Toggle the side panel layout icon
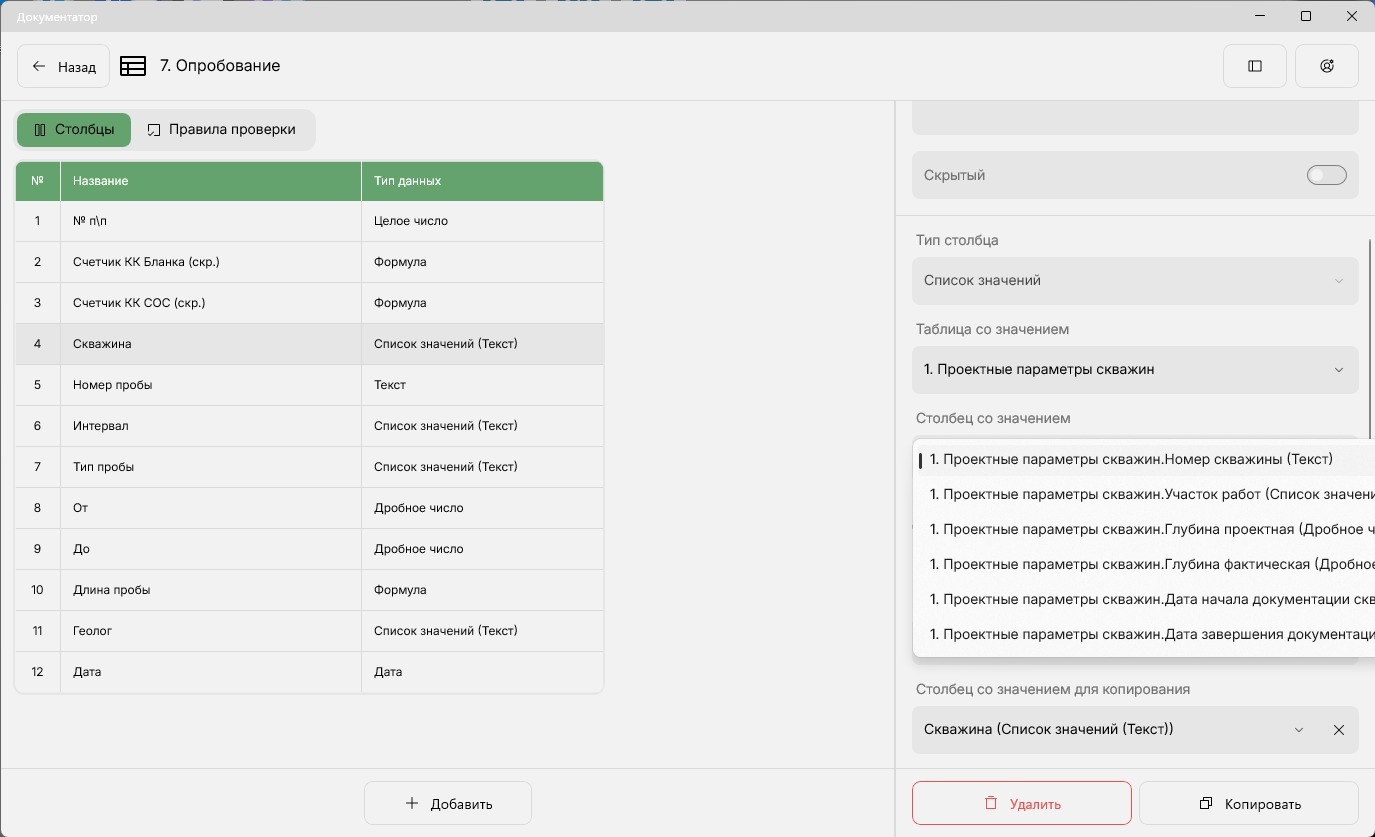Viewport: 1375px width, 837px height. [1254, 66]
